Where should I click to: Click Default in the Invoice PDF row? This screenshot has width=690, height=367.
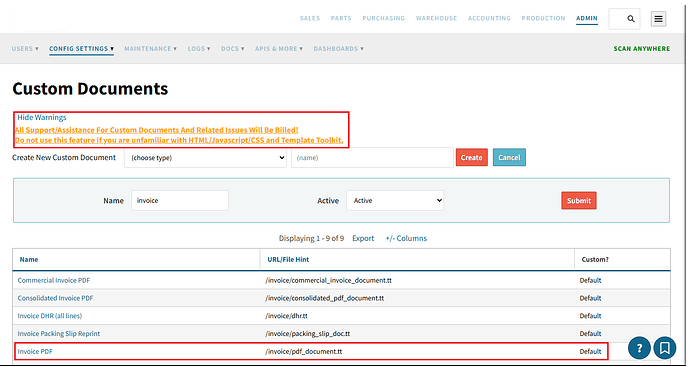[x=590, y=352]
